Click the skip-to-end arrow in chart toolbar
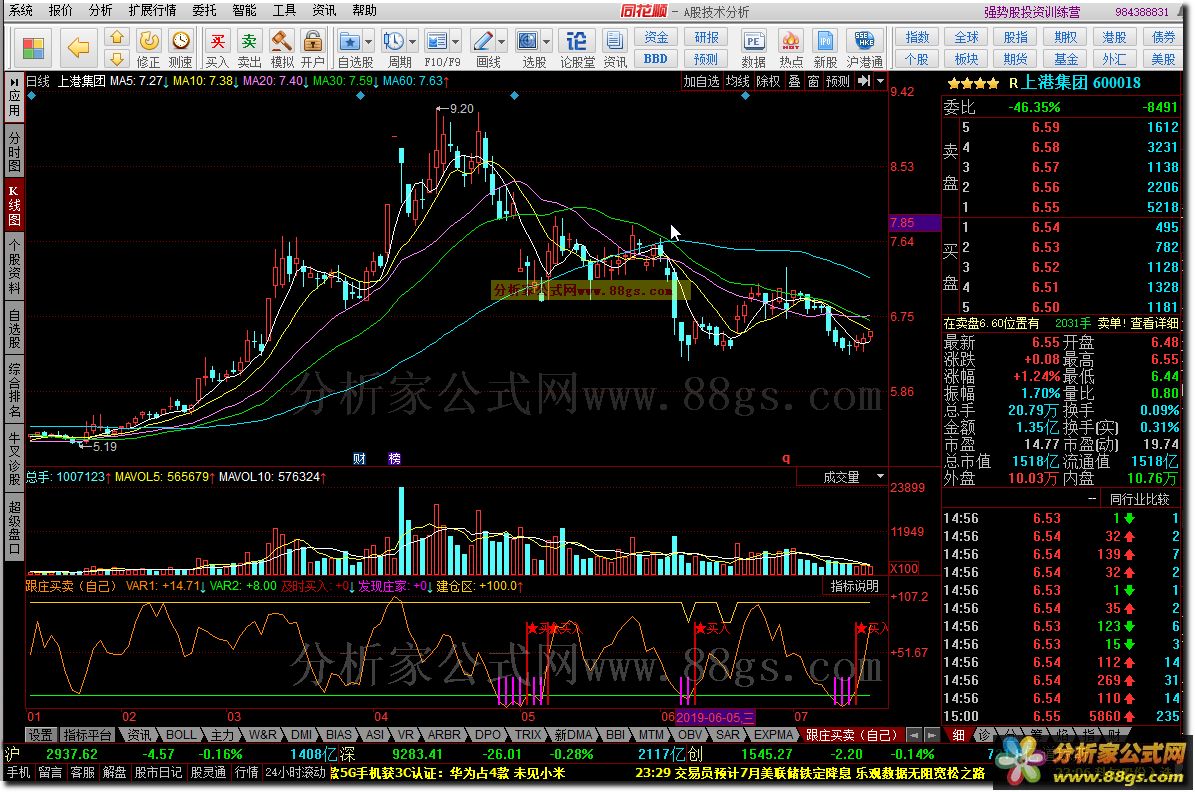The width and height of the screenshot is (1195, 792). [863, 81]
